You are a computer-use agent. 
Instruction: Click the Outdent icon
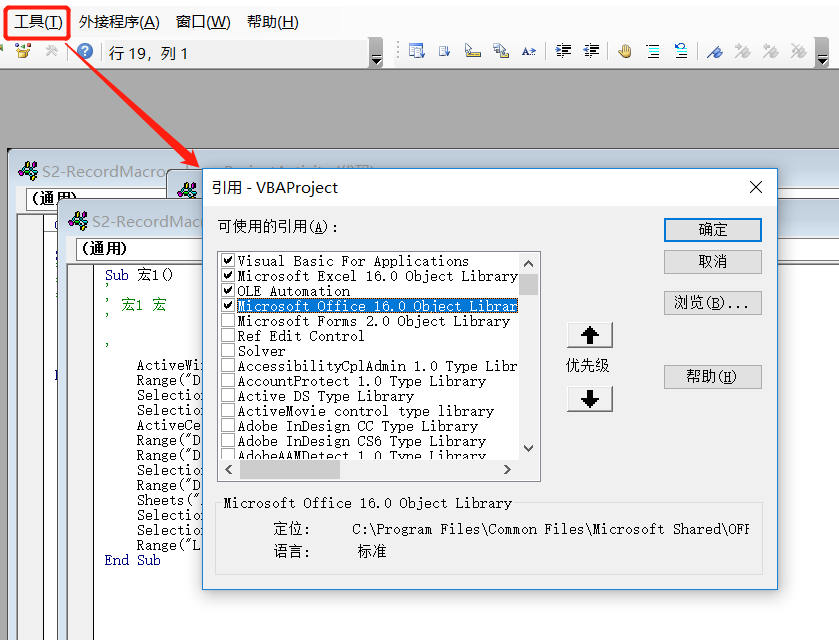591,51
